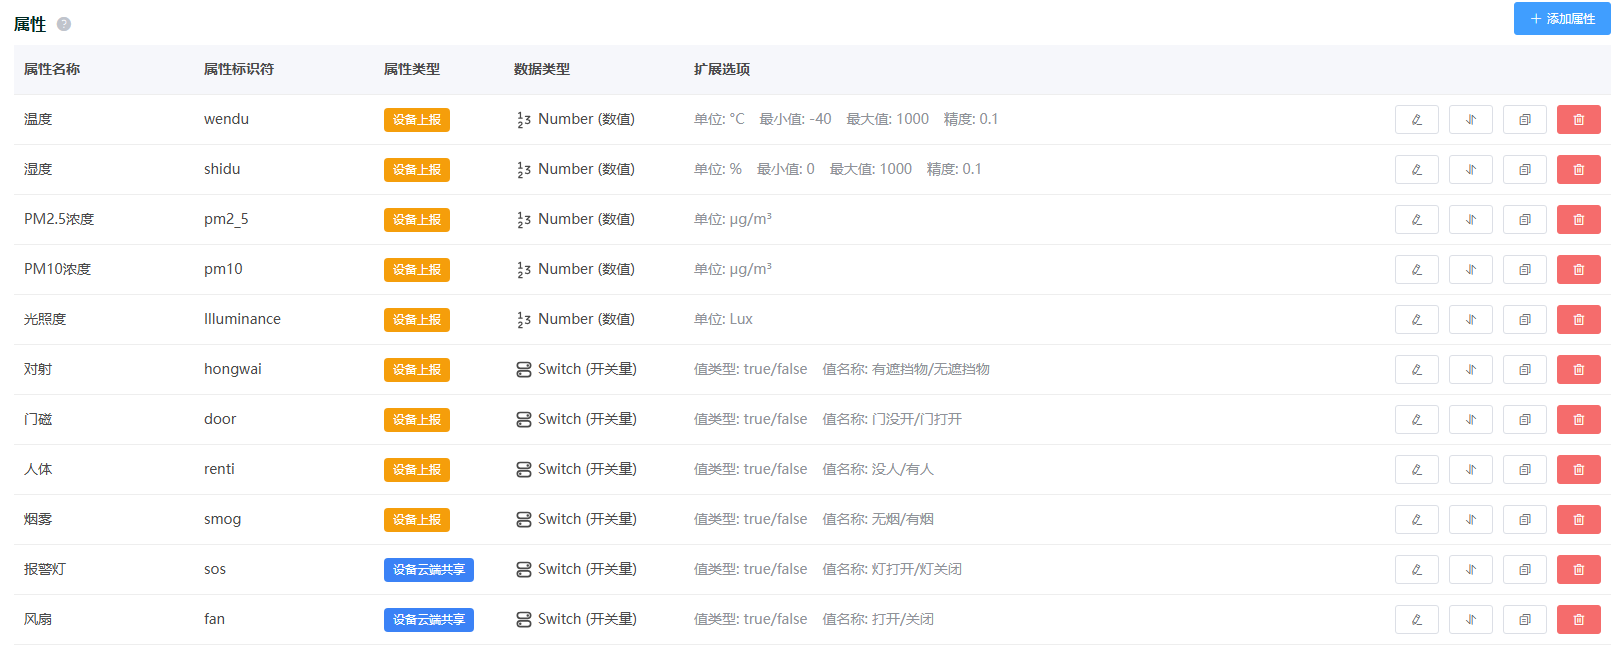Edit the 温度 property row

tap(1416, 120)
